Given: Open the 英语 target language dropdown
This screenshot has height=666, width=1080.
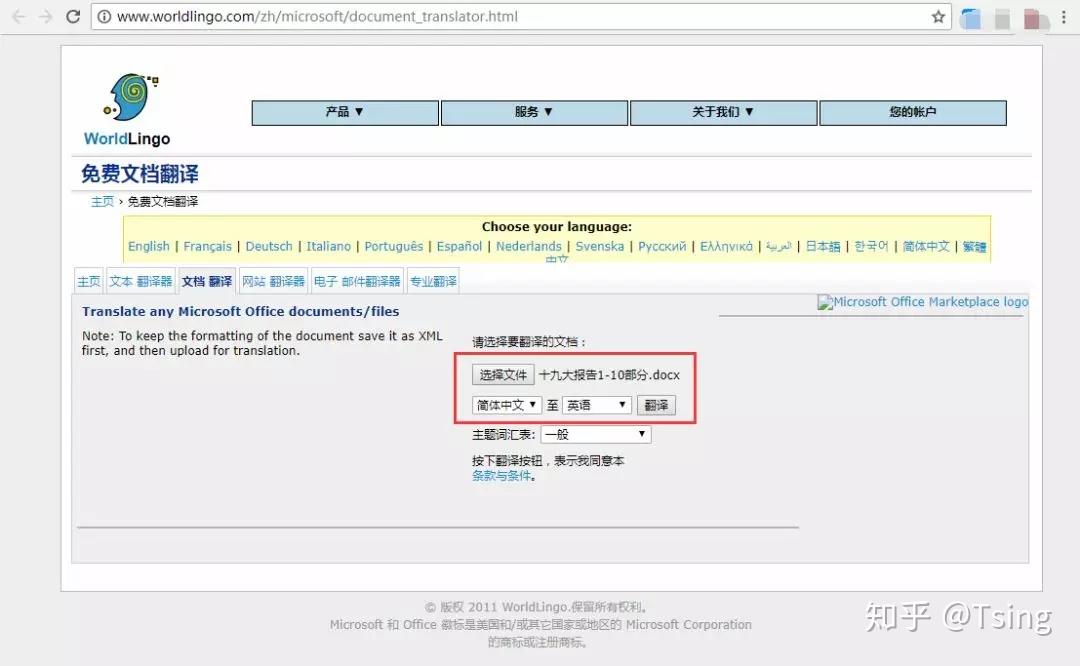Looking at the screenshot, I should coord(596,405).
